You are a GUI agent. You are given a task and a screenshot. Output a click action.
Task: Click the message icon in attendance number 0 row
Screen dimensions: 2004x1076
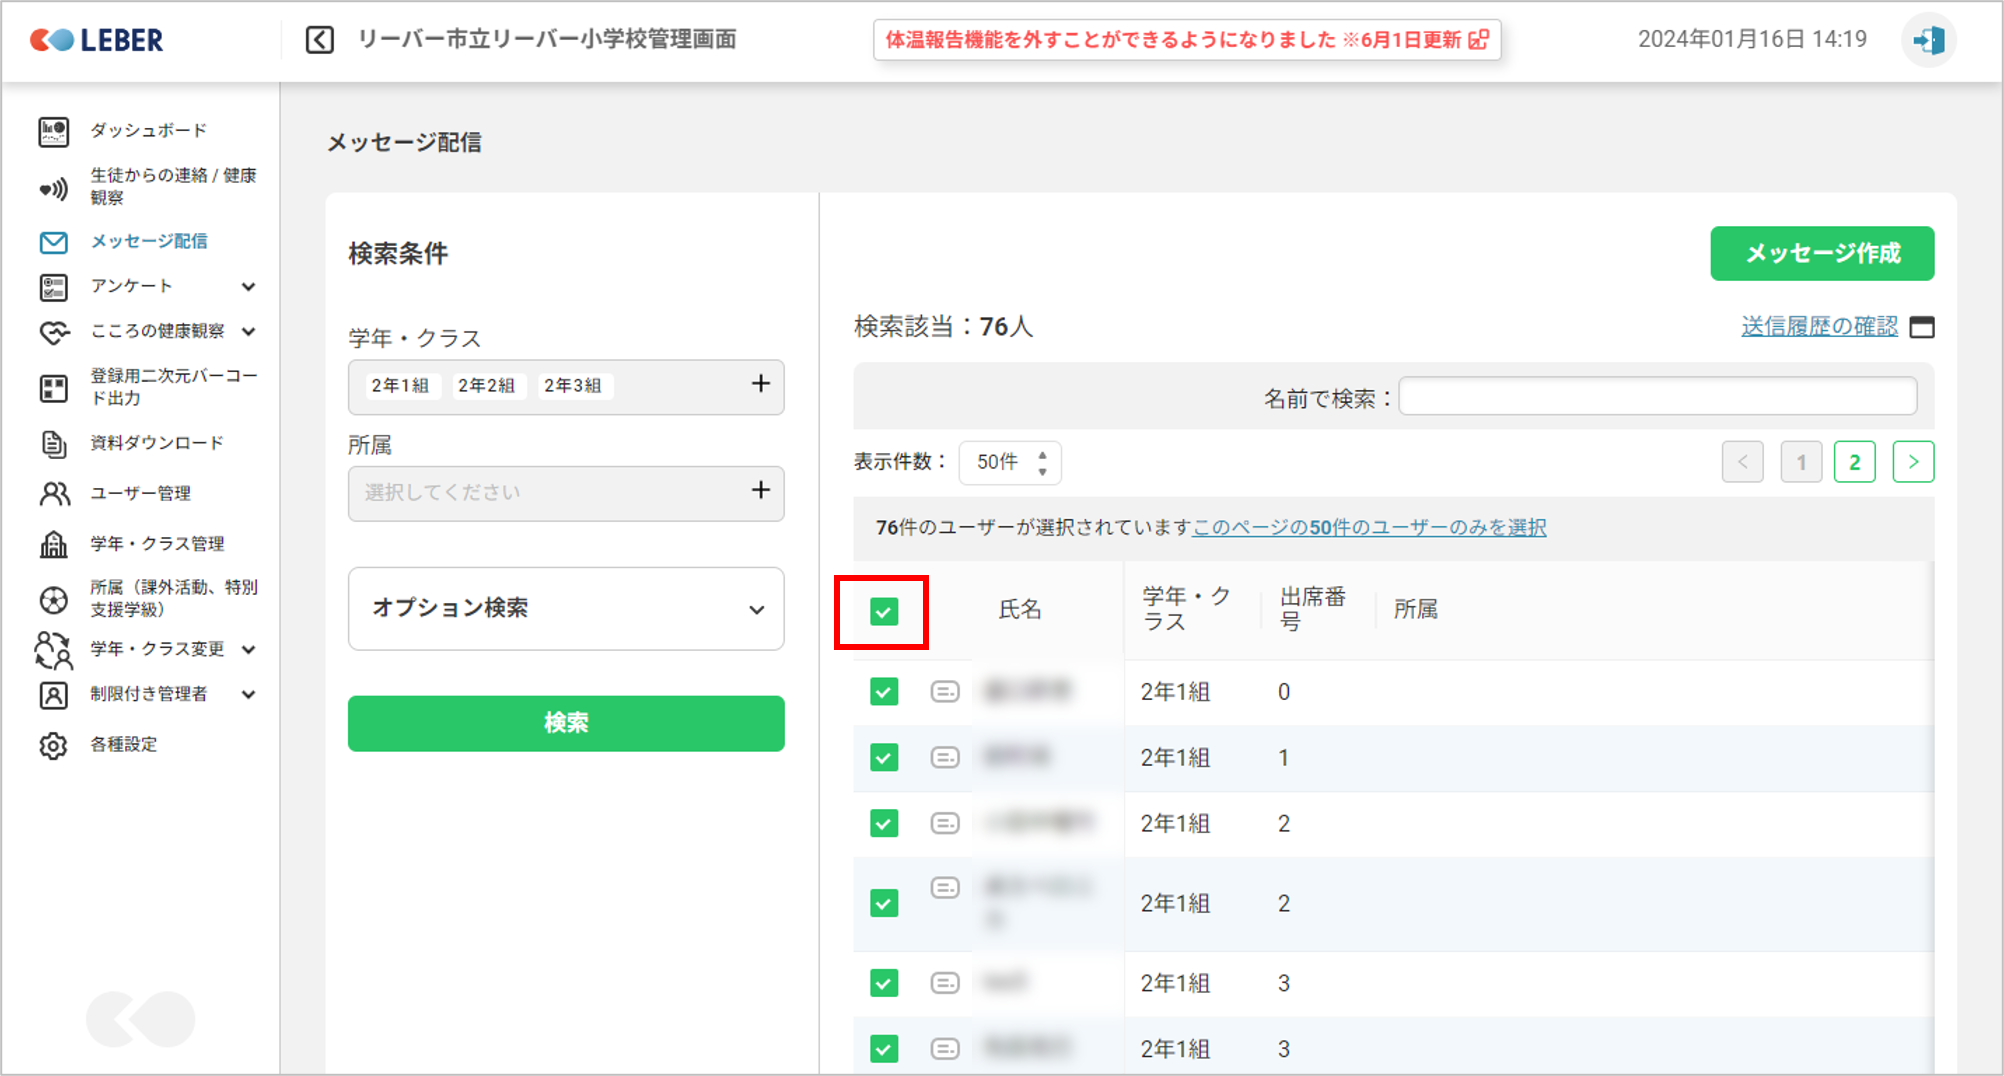[944, 692]
